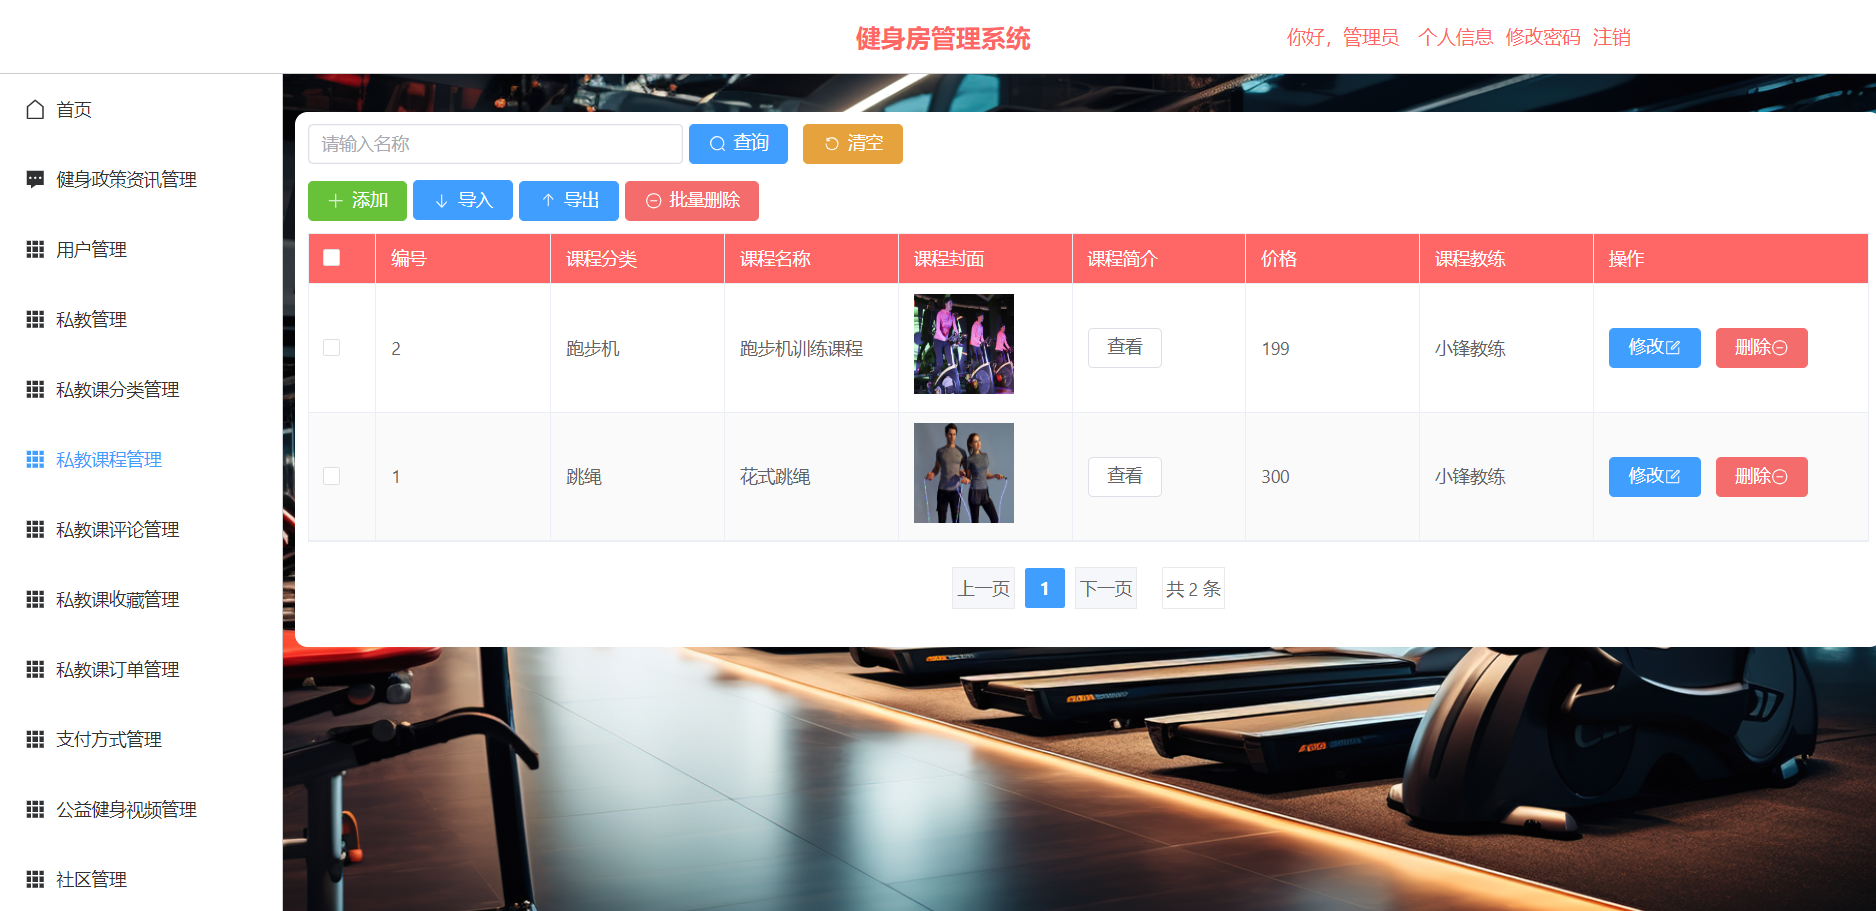1876x911 pixels.
Task: Click the grid icon beside 支付方式管理
Action: [x=35, y=739]
